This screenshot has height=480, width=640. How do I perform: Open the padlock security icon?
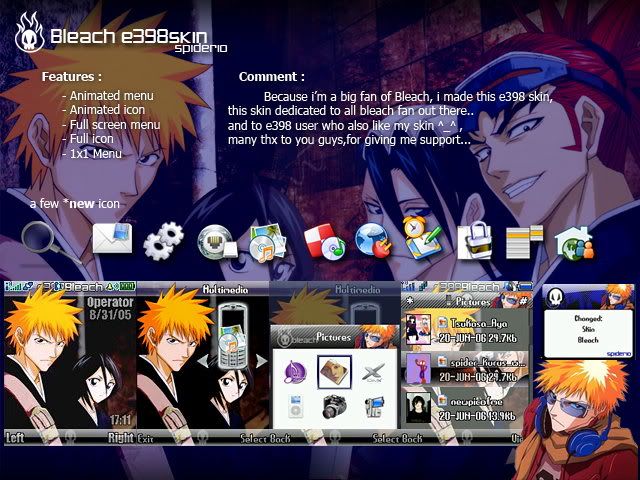[475, 241]
